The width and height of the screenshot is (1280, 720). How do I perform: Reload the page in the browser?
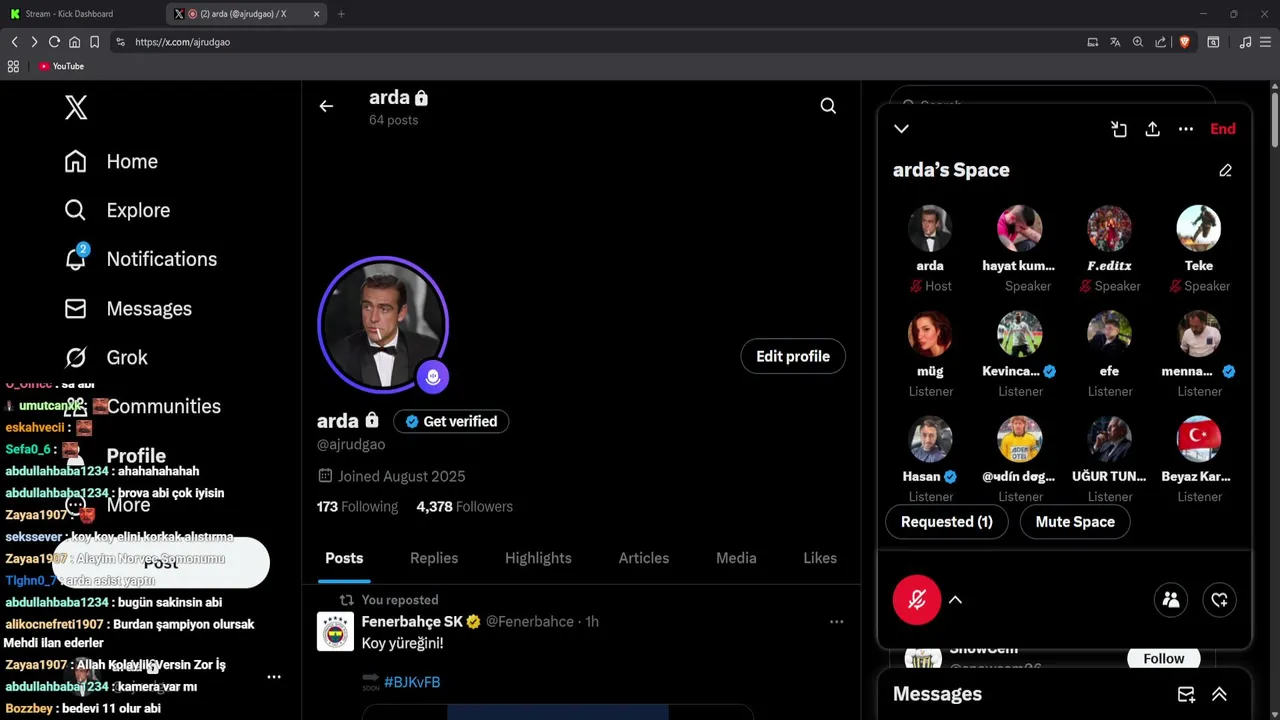coord(54,42)
